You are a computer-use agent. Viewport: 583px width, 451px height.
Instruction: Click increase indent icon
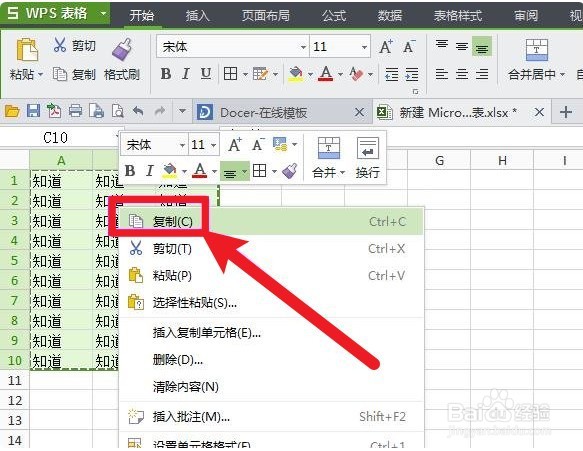(412, 74)
